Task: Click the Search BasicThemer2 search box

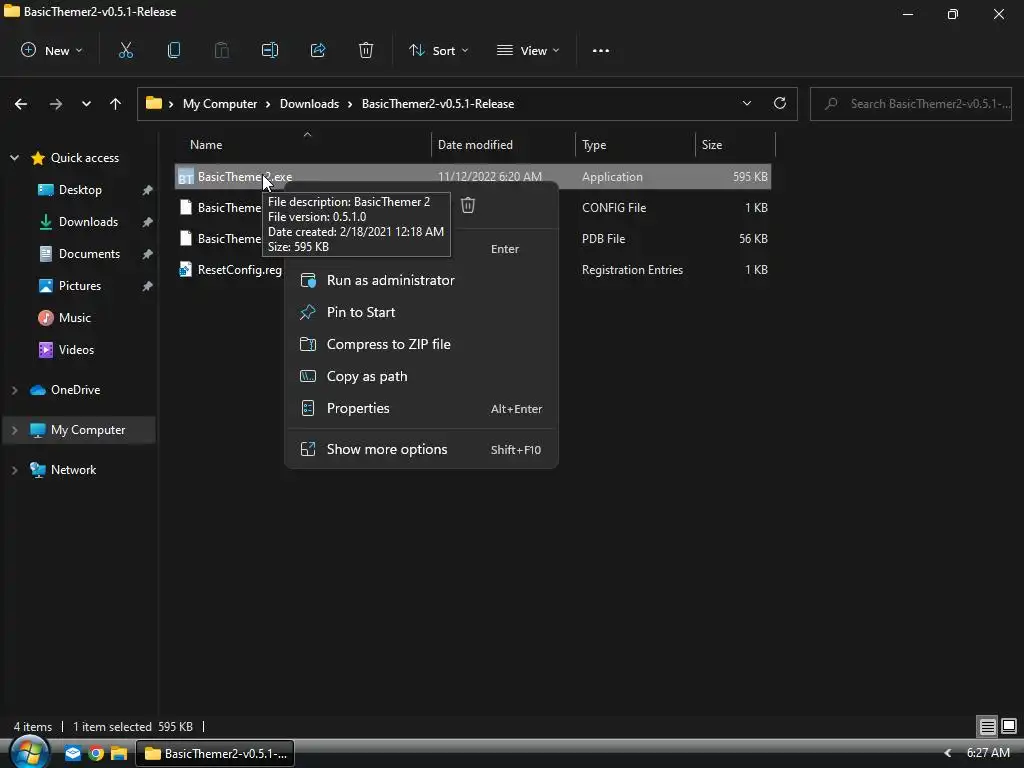Action: [x=910, y=104]
